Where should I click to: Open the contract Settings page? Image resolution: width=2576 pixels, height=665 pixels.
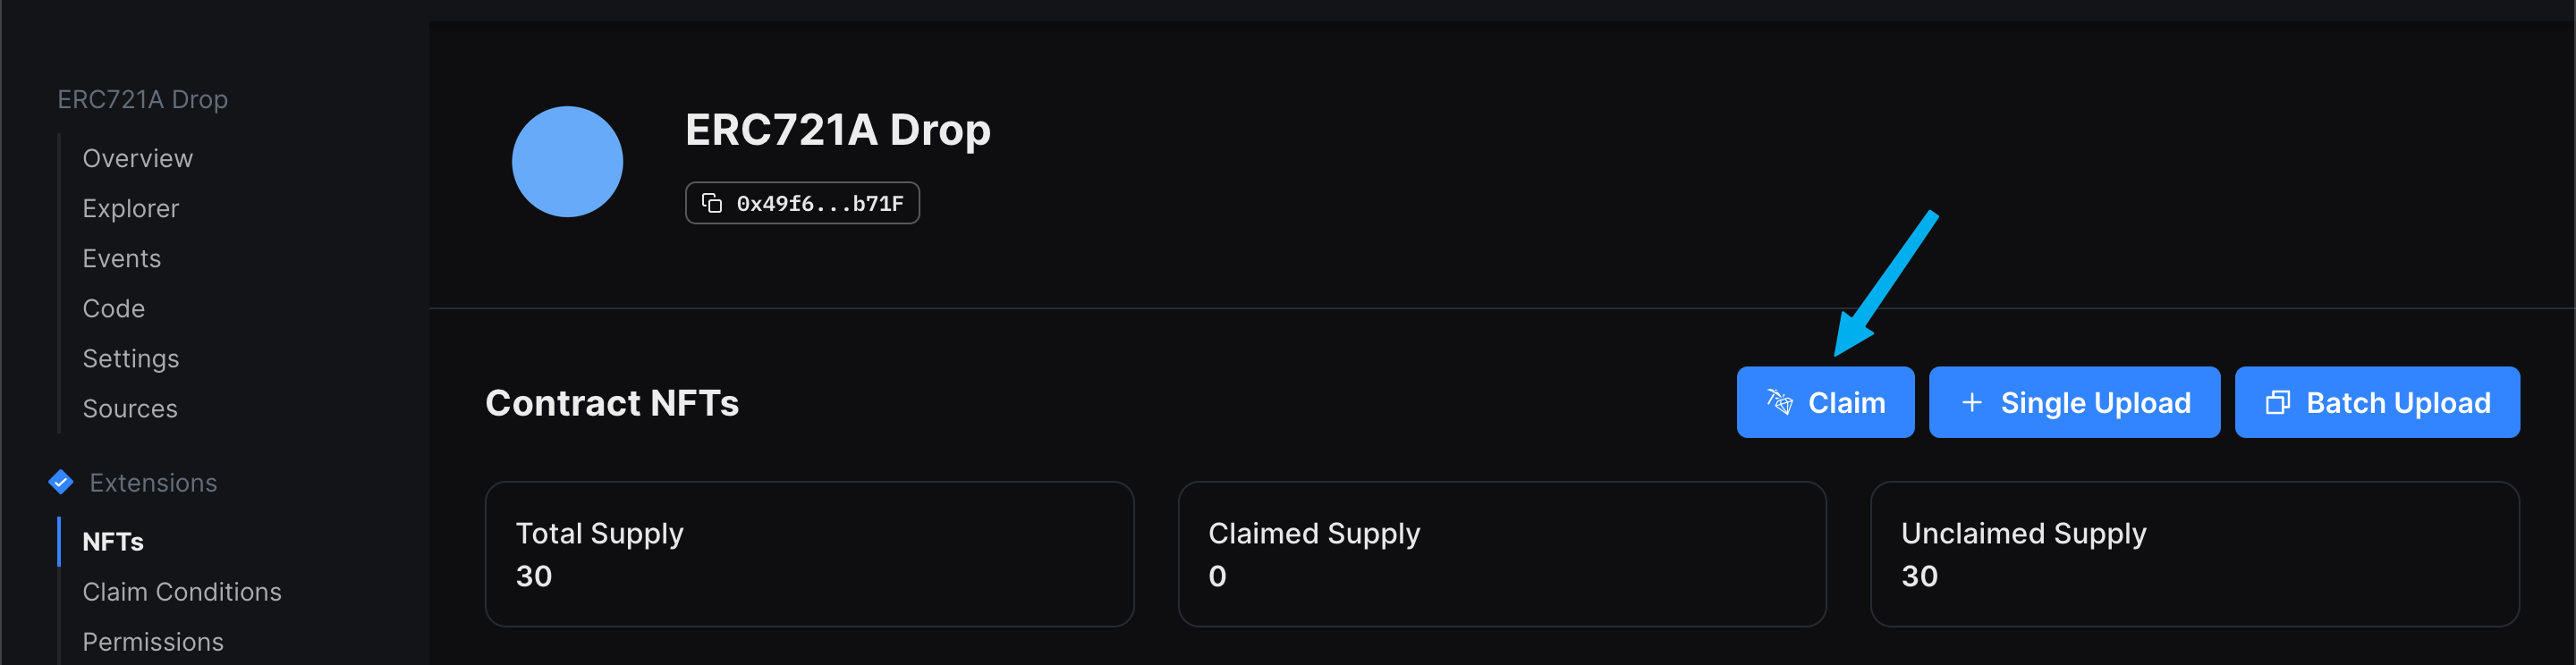131,358
